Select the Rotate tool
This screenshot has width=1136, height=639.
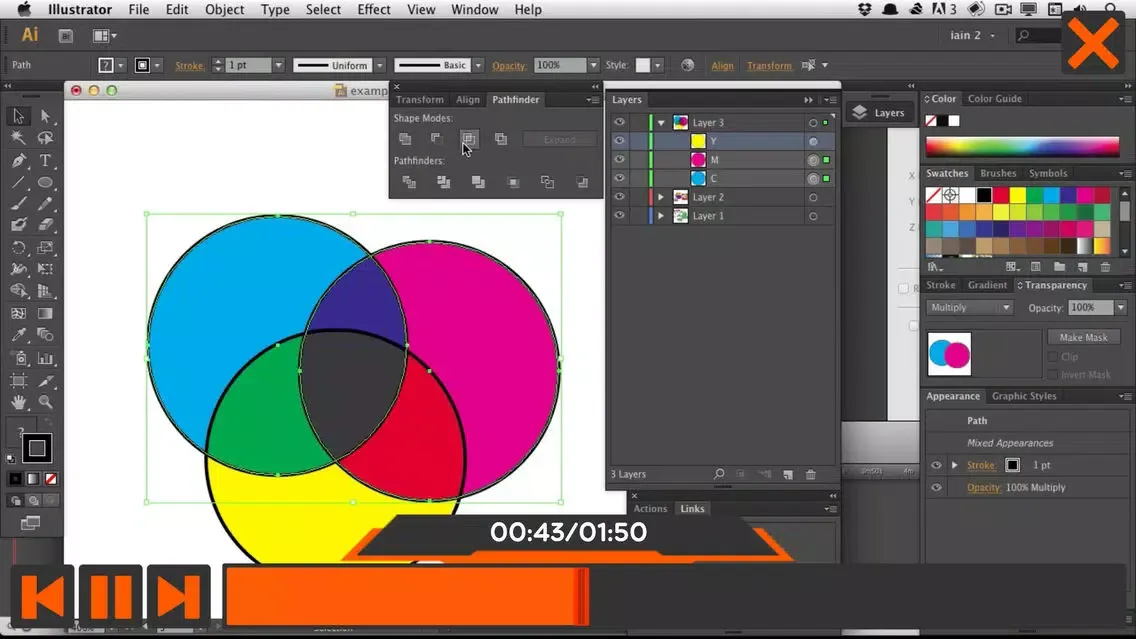click(18, 248)
